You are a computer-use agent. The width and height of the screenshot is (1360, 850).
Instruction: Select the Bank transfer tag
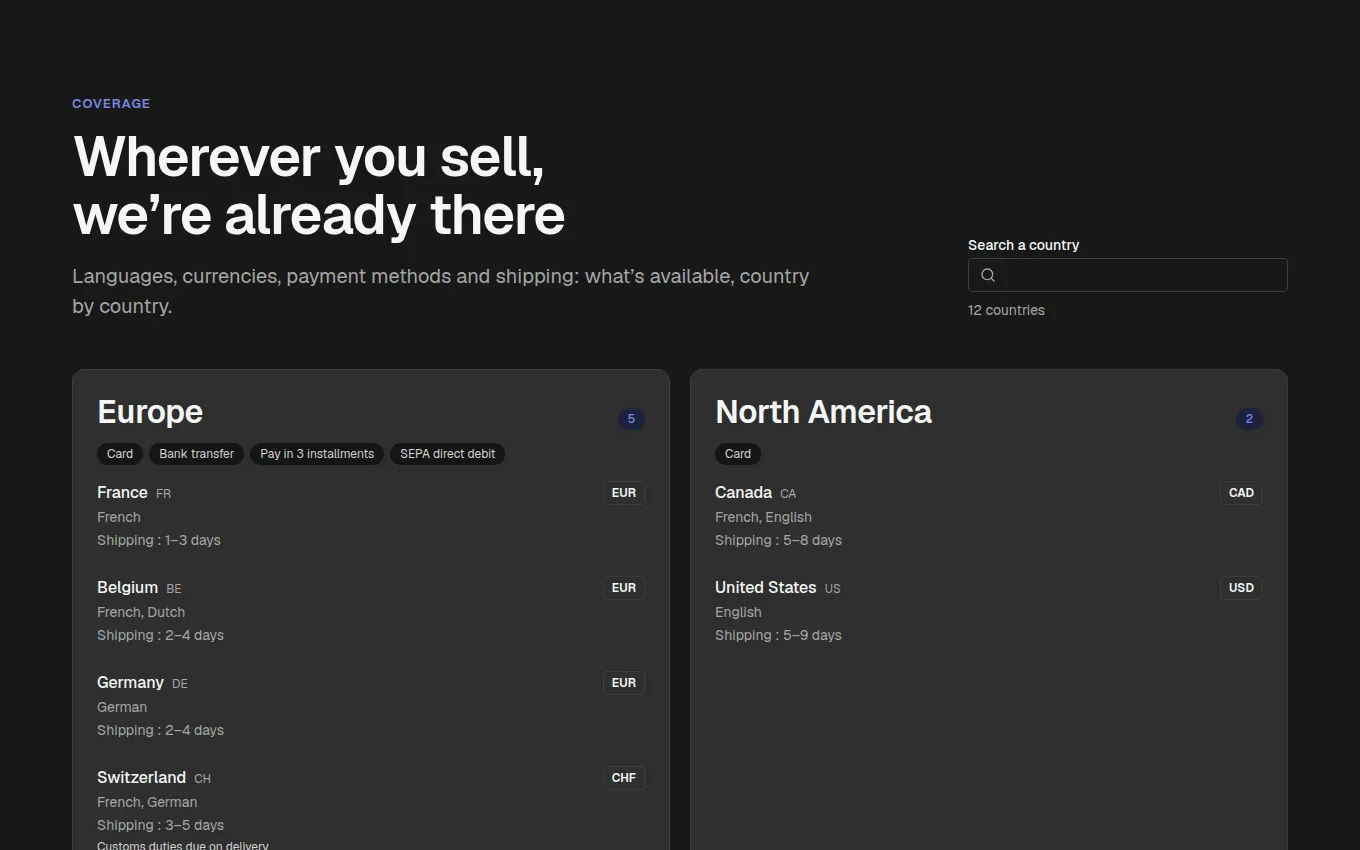coord(196,454)
